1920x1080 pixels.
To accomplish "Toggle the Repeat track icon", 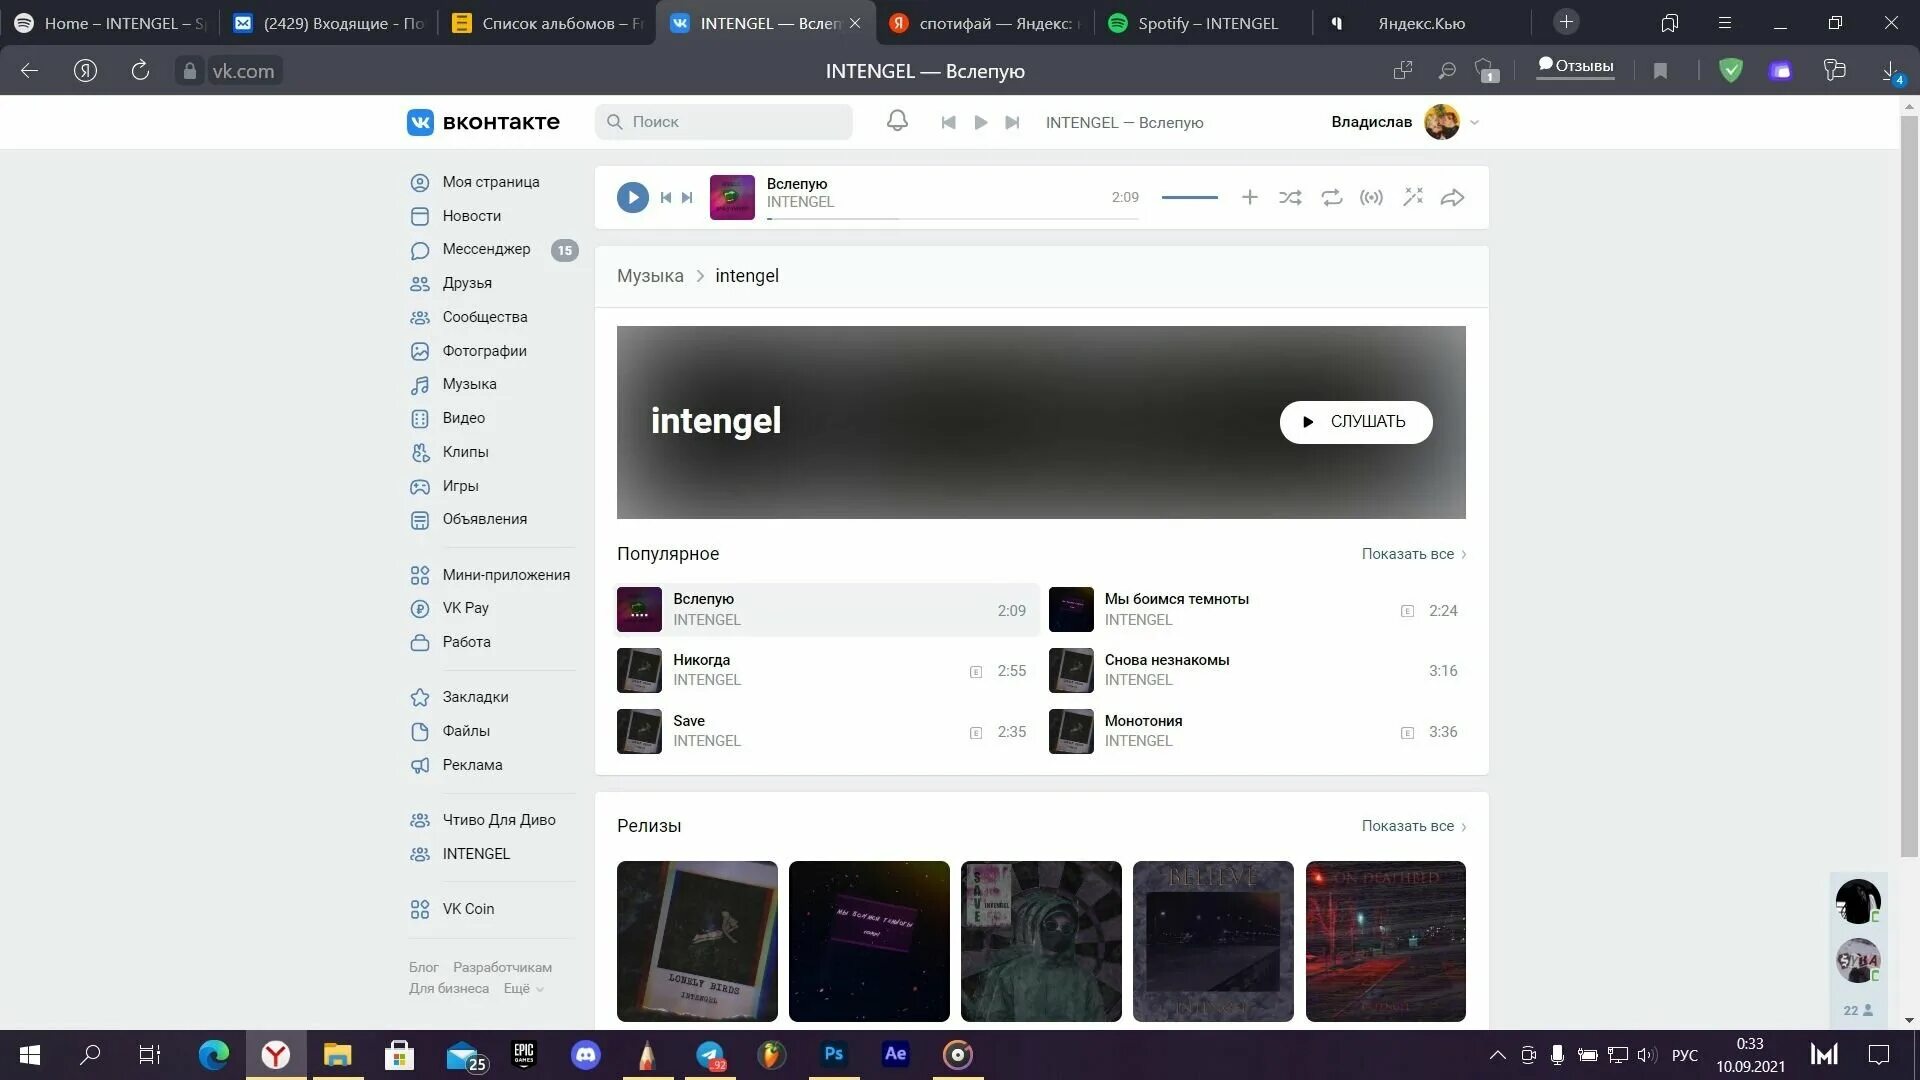I will pyautogui.click(x=1332, y=196).
